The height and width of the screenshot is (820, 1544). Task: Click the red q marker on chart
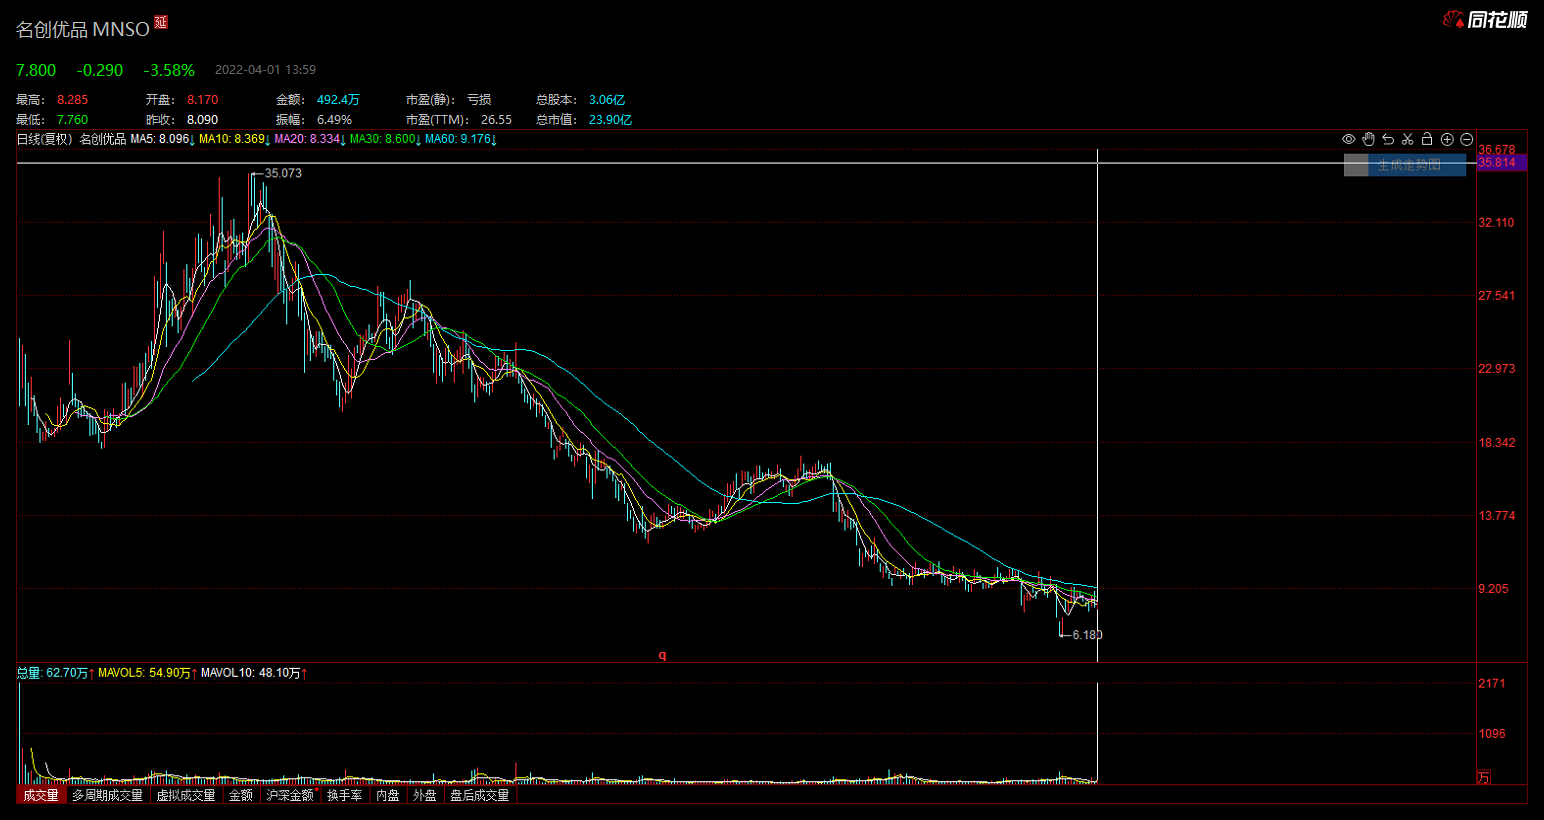pos(662,656)
